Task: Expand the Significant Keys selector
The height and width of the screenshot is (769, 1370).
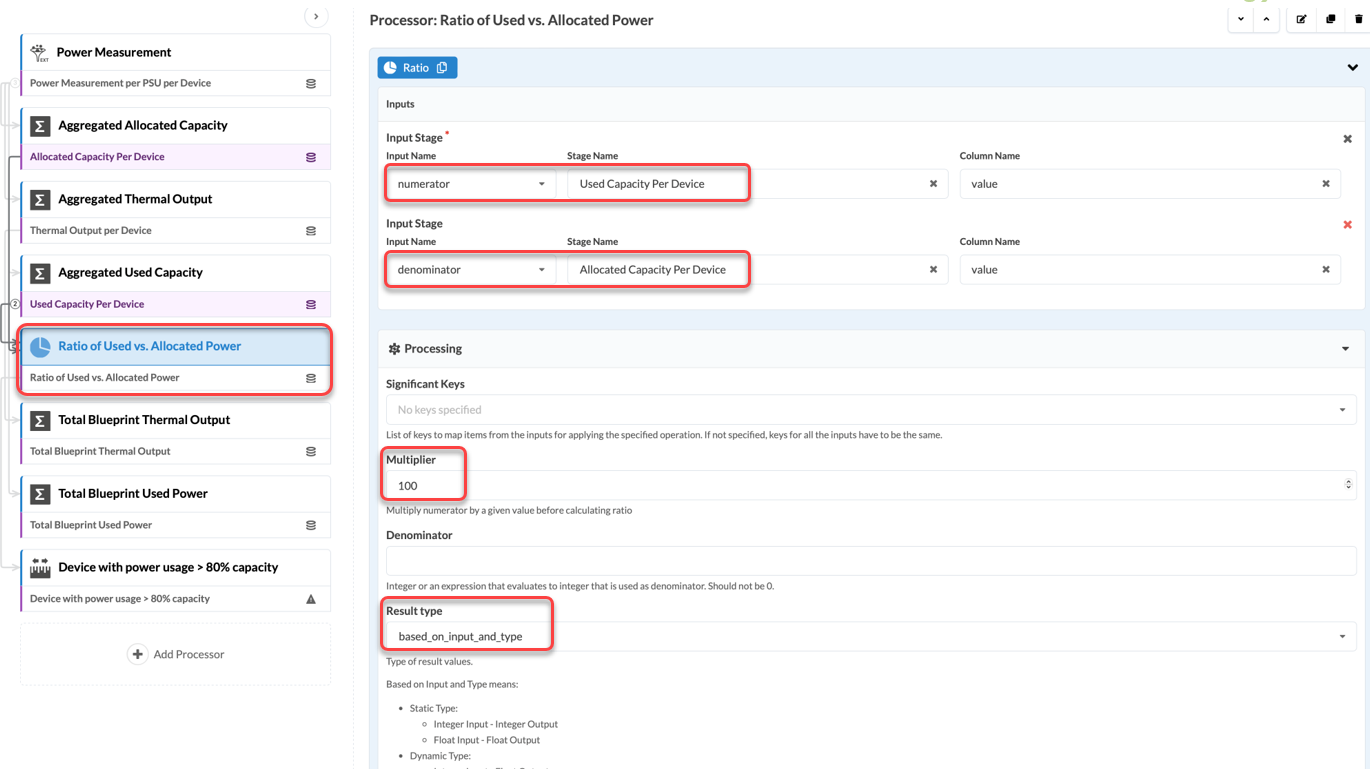Action: coord(1342,410)
